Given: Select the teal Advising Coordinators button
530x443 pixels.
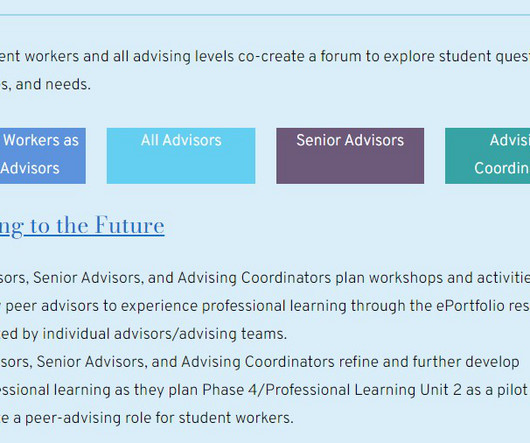Looking at the screenshot, I should pyautogui.click(x=487, y=156).
